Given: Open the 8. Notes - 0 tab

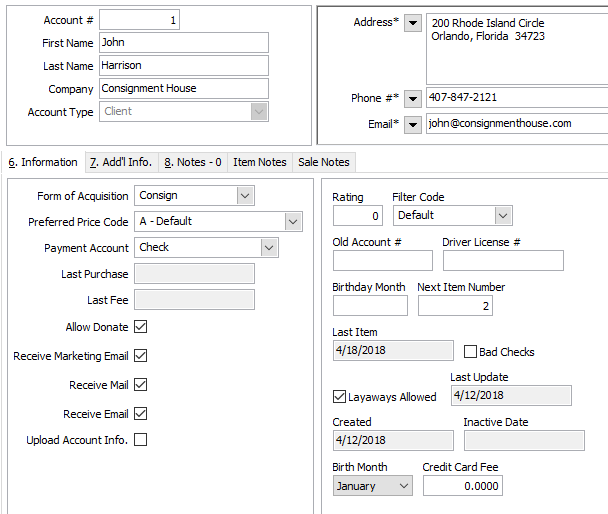Looking at the screenshot, I should (x=193, y=162).
